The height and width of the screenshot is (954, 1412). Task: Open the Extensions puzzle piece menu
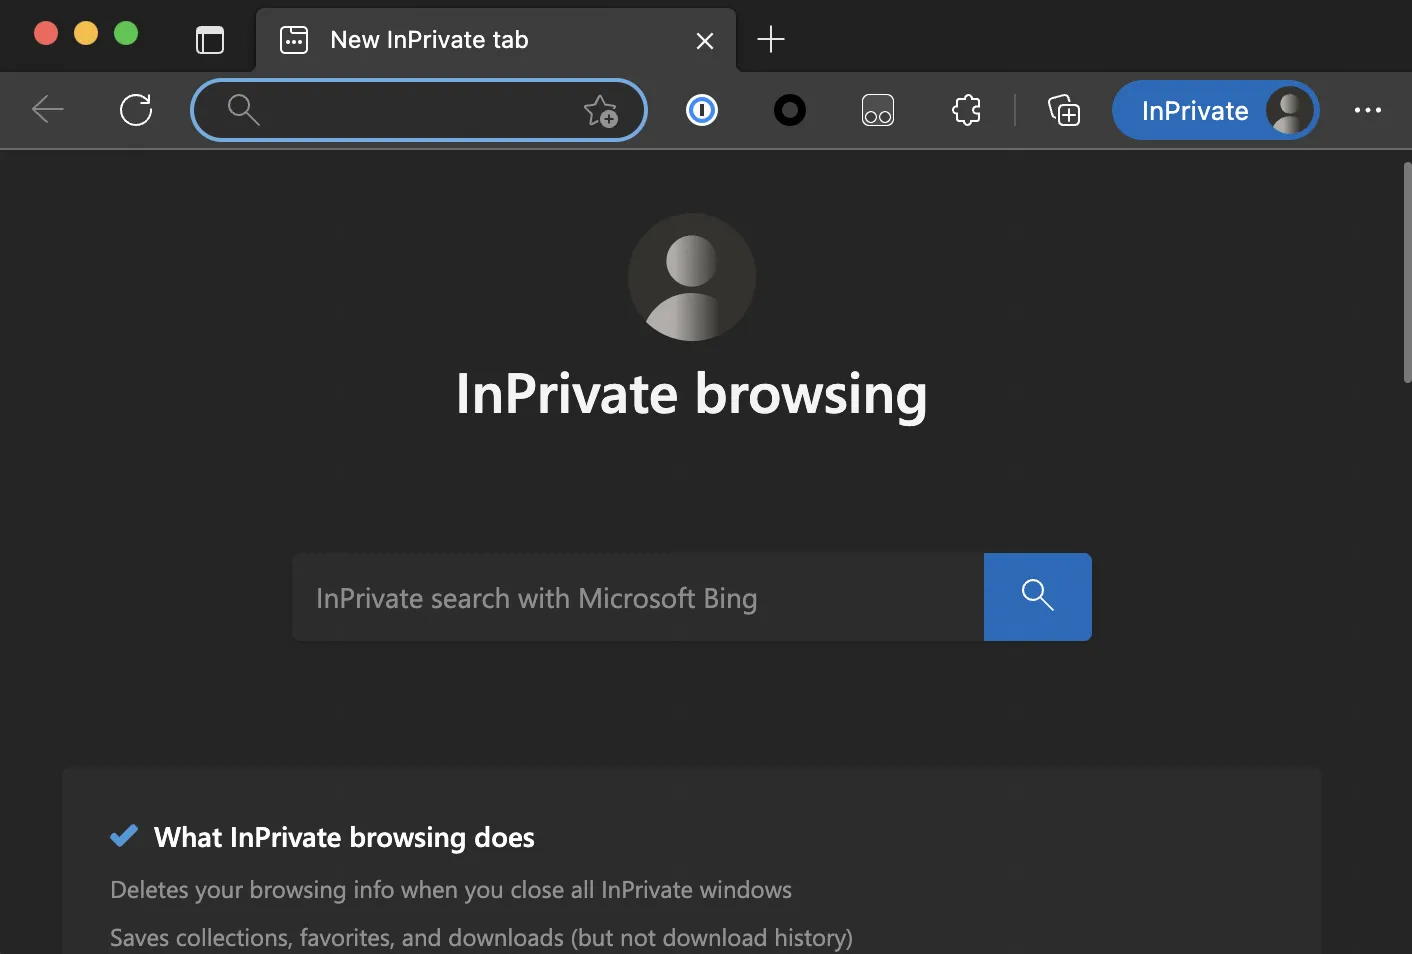(x=966, y=110)
